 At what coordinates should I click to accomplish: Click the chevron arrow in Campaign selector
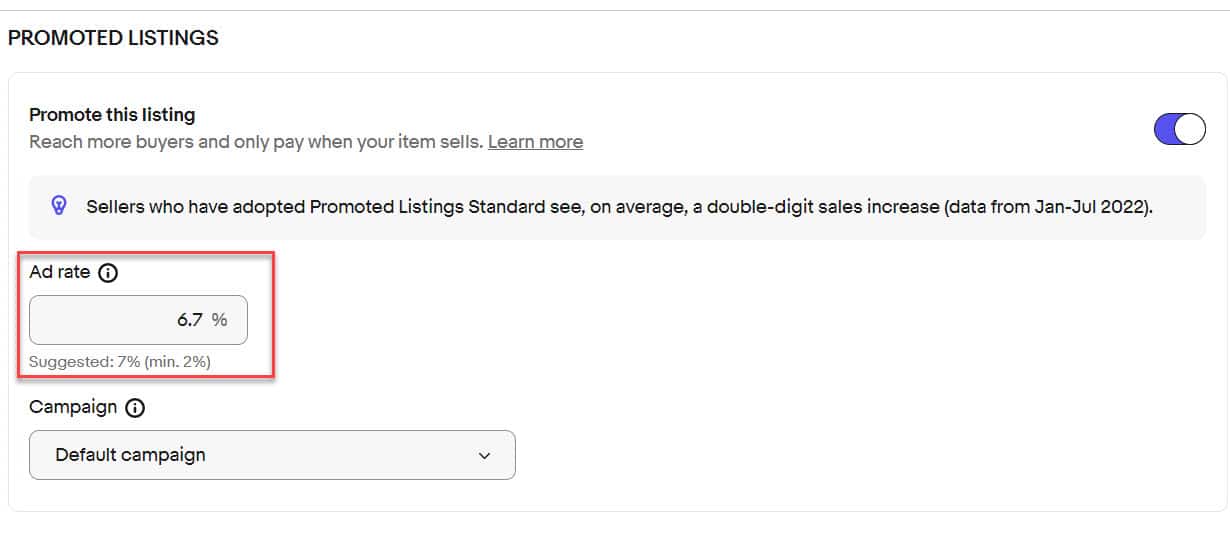pos(485,456)
